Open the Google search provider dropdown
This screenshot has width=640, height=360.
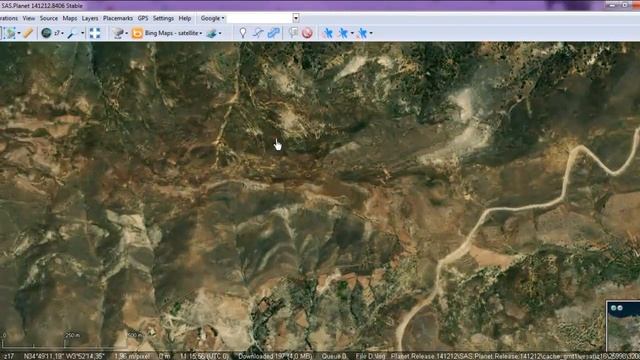pyautogui.click(x=212, y=18)
